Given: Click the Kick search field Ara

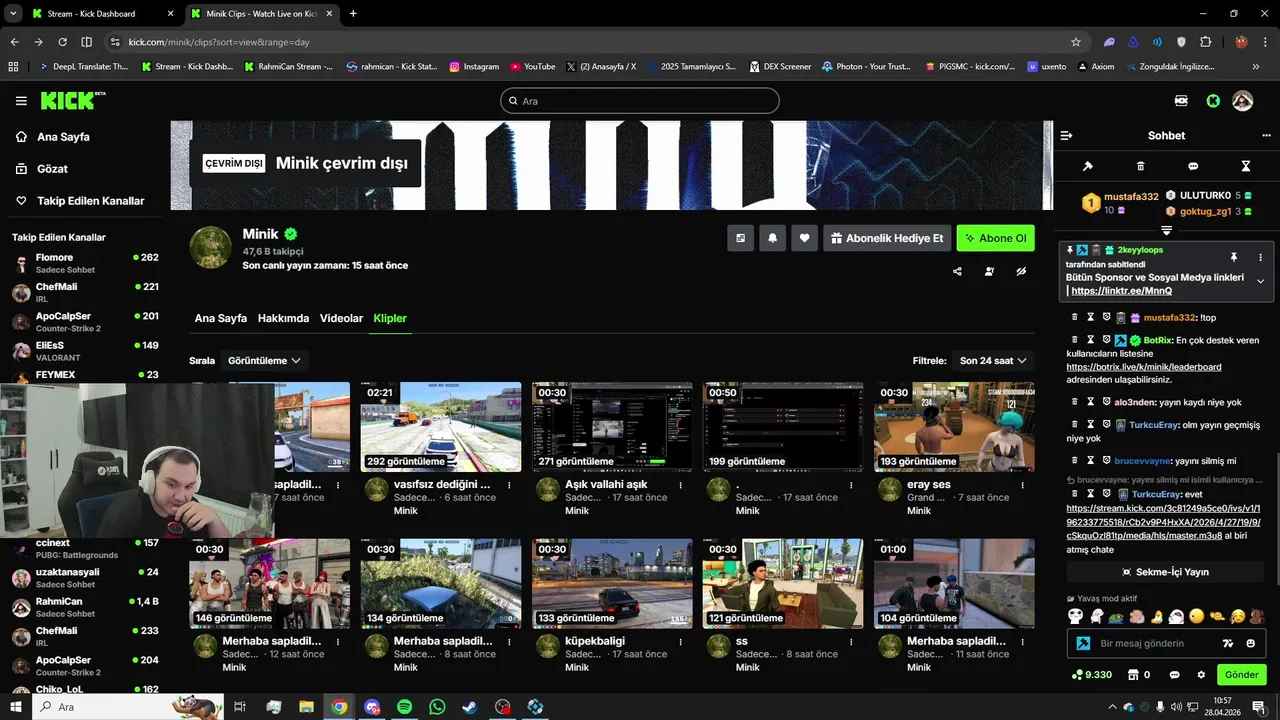Looking at the screenshot, I should [x=639, y=101].
